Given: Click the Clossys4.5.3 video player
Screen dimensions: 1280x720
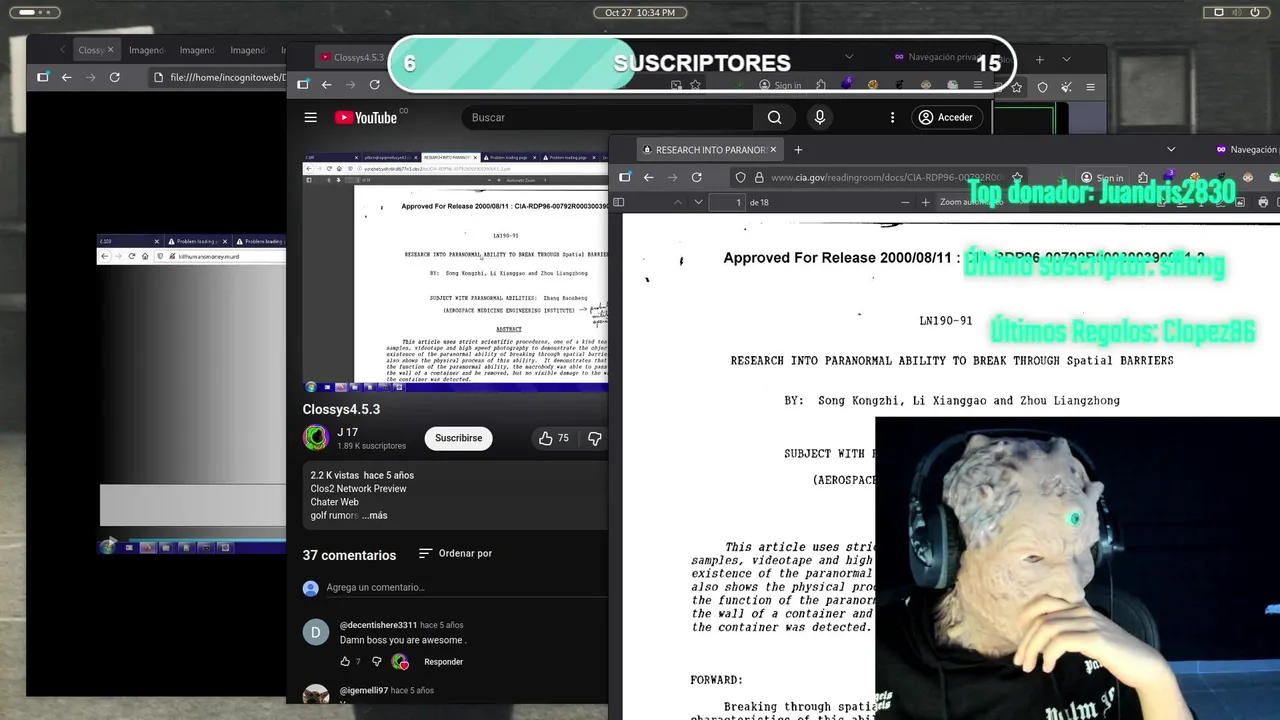Looking at the screenshot, I should point(455,272).
